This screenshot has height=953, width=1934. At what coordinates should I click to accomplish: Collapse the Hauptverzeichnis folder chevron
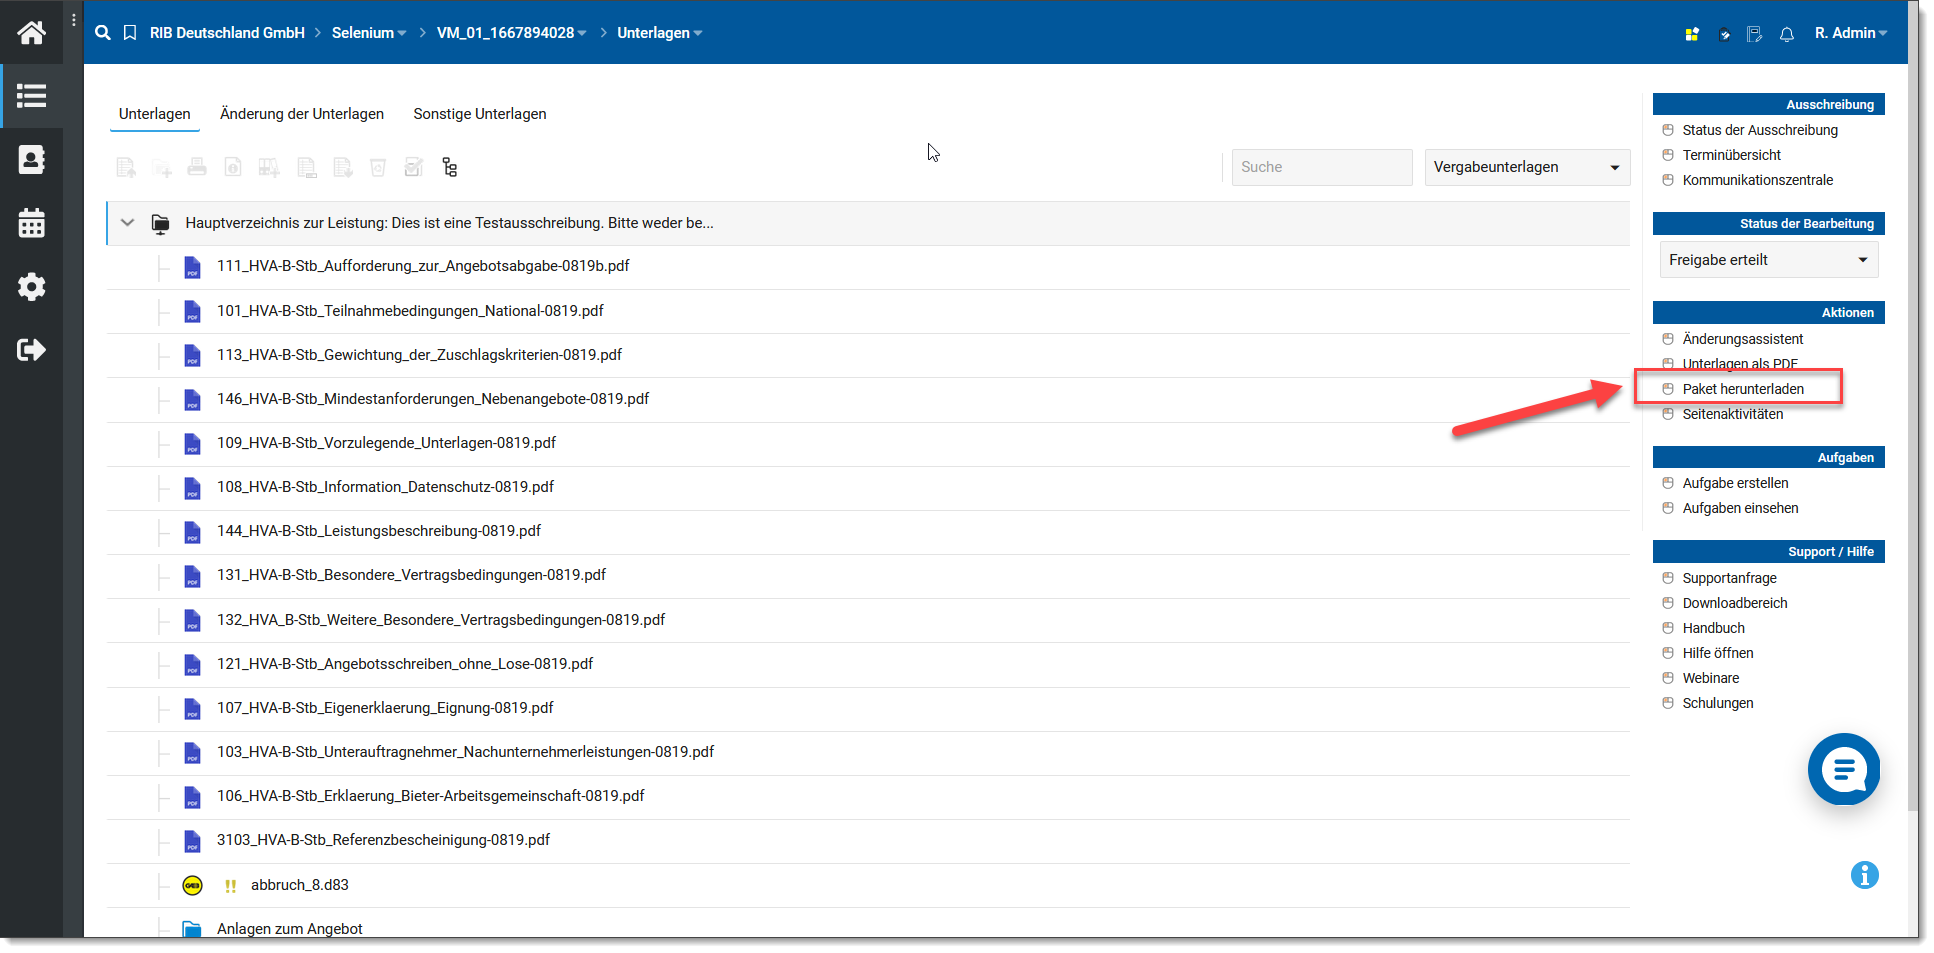coord(128,223)
